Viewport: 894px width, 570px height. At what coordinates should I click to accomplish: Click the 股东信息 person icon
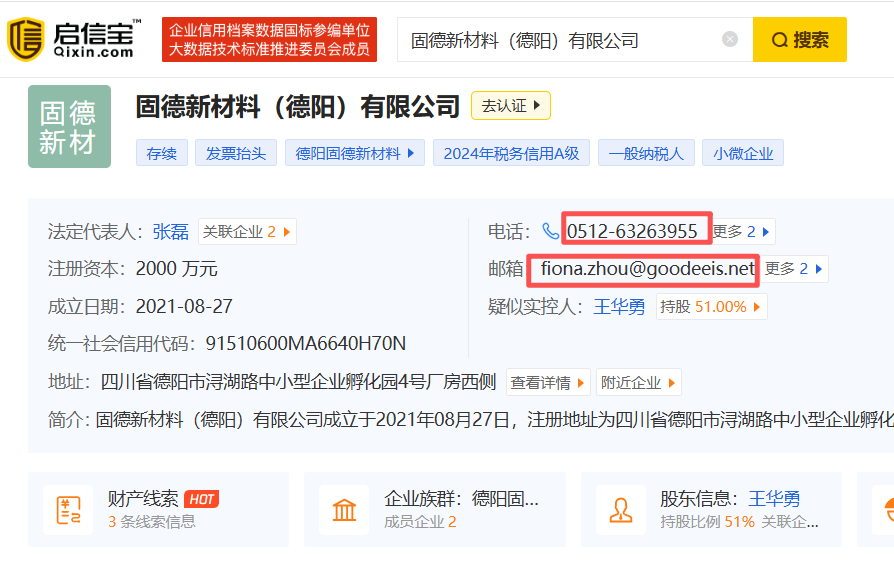(x=621, y=510)
